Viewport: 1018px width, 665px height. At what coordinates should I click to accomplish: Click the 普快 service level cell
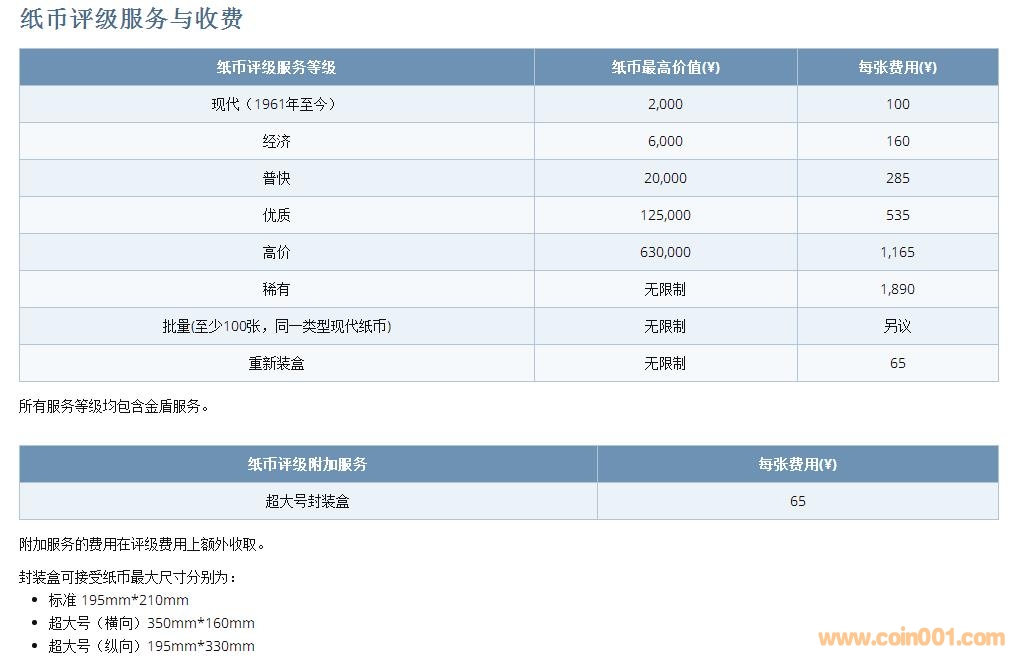point(276,178)
